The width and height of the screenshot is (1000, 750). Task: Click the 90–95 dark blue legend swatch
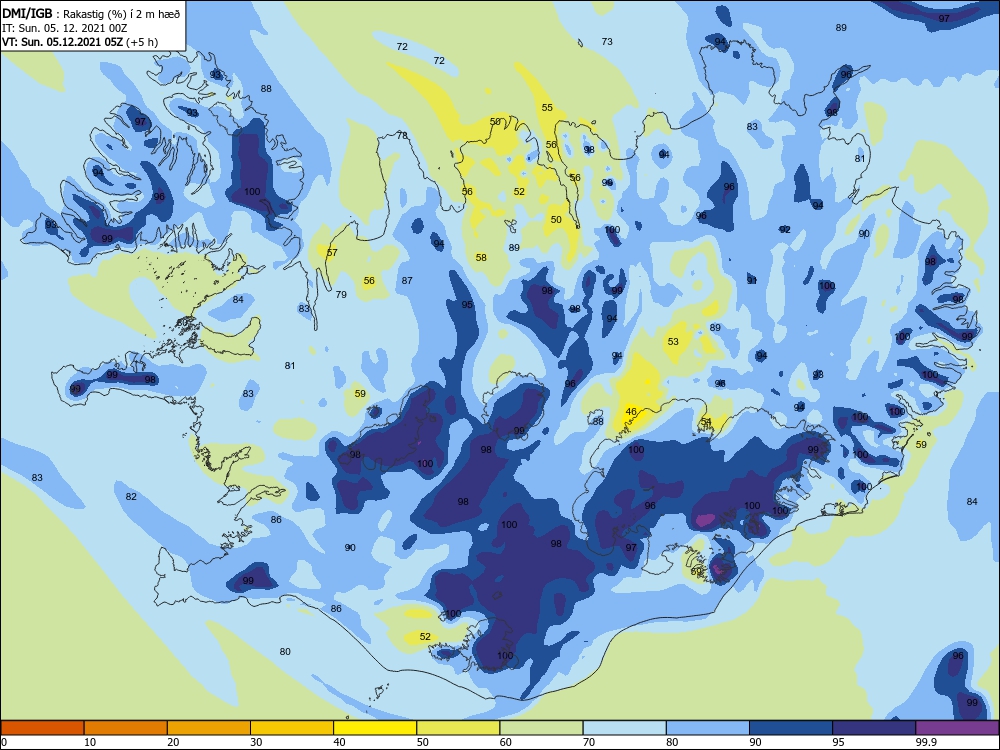click(791, 728)
